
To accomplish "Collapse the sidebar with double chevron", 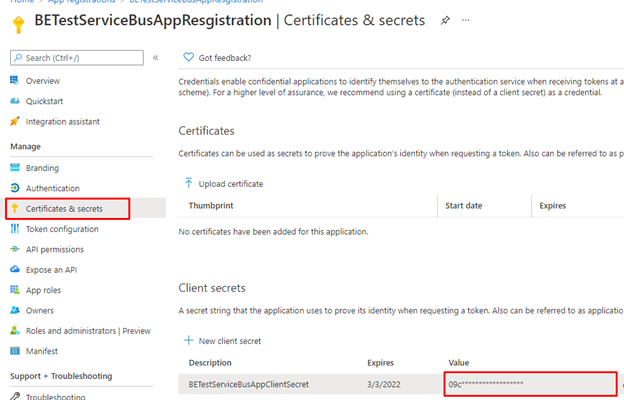I will click(156, 58).
